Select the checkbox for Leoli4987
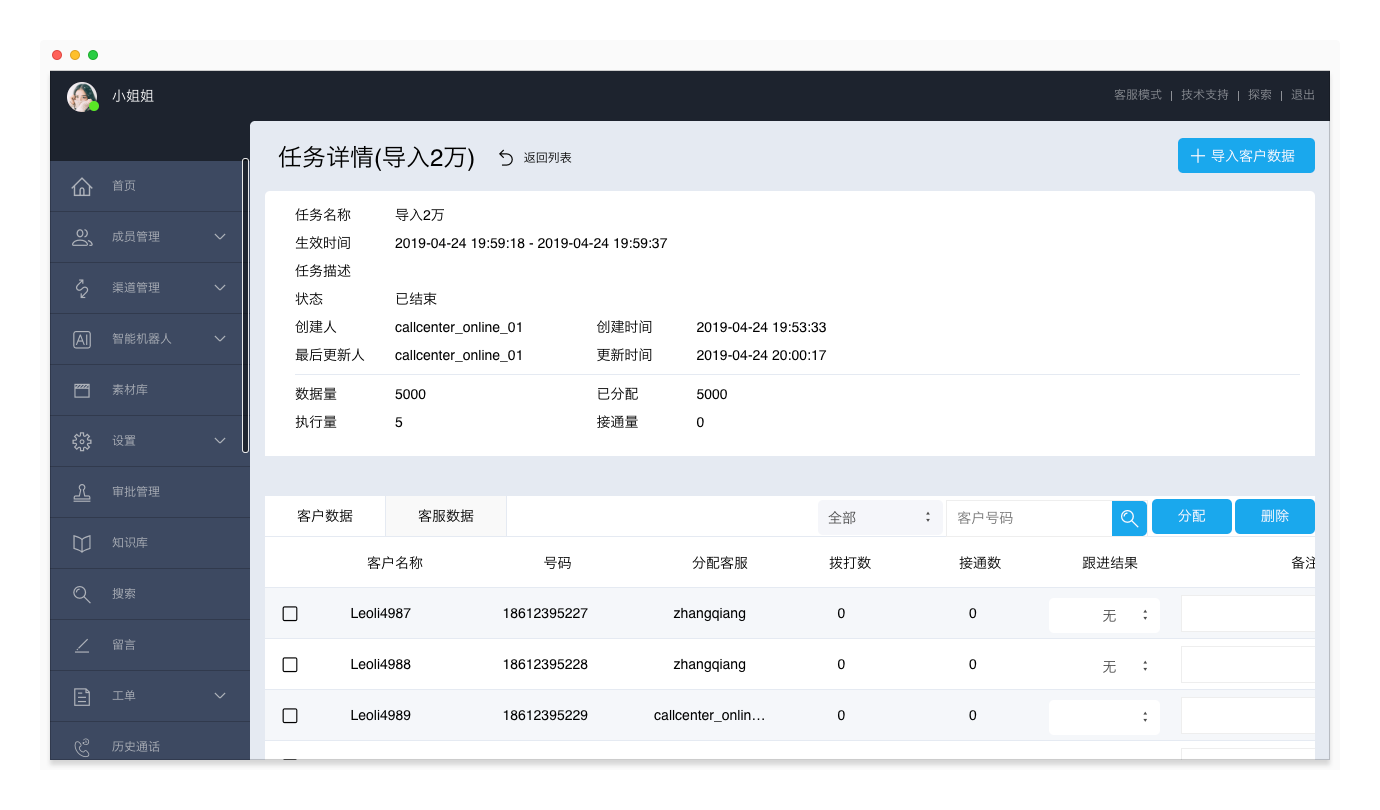This screenshot has height=810, width=1380. (x=290, y=614)
